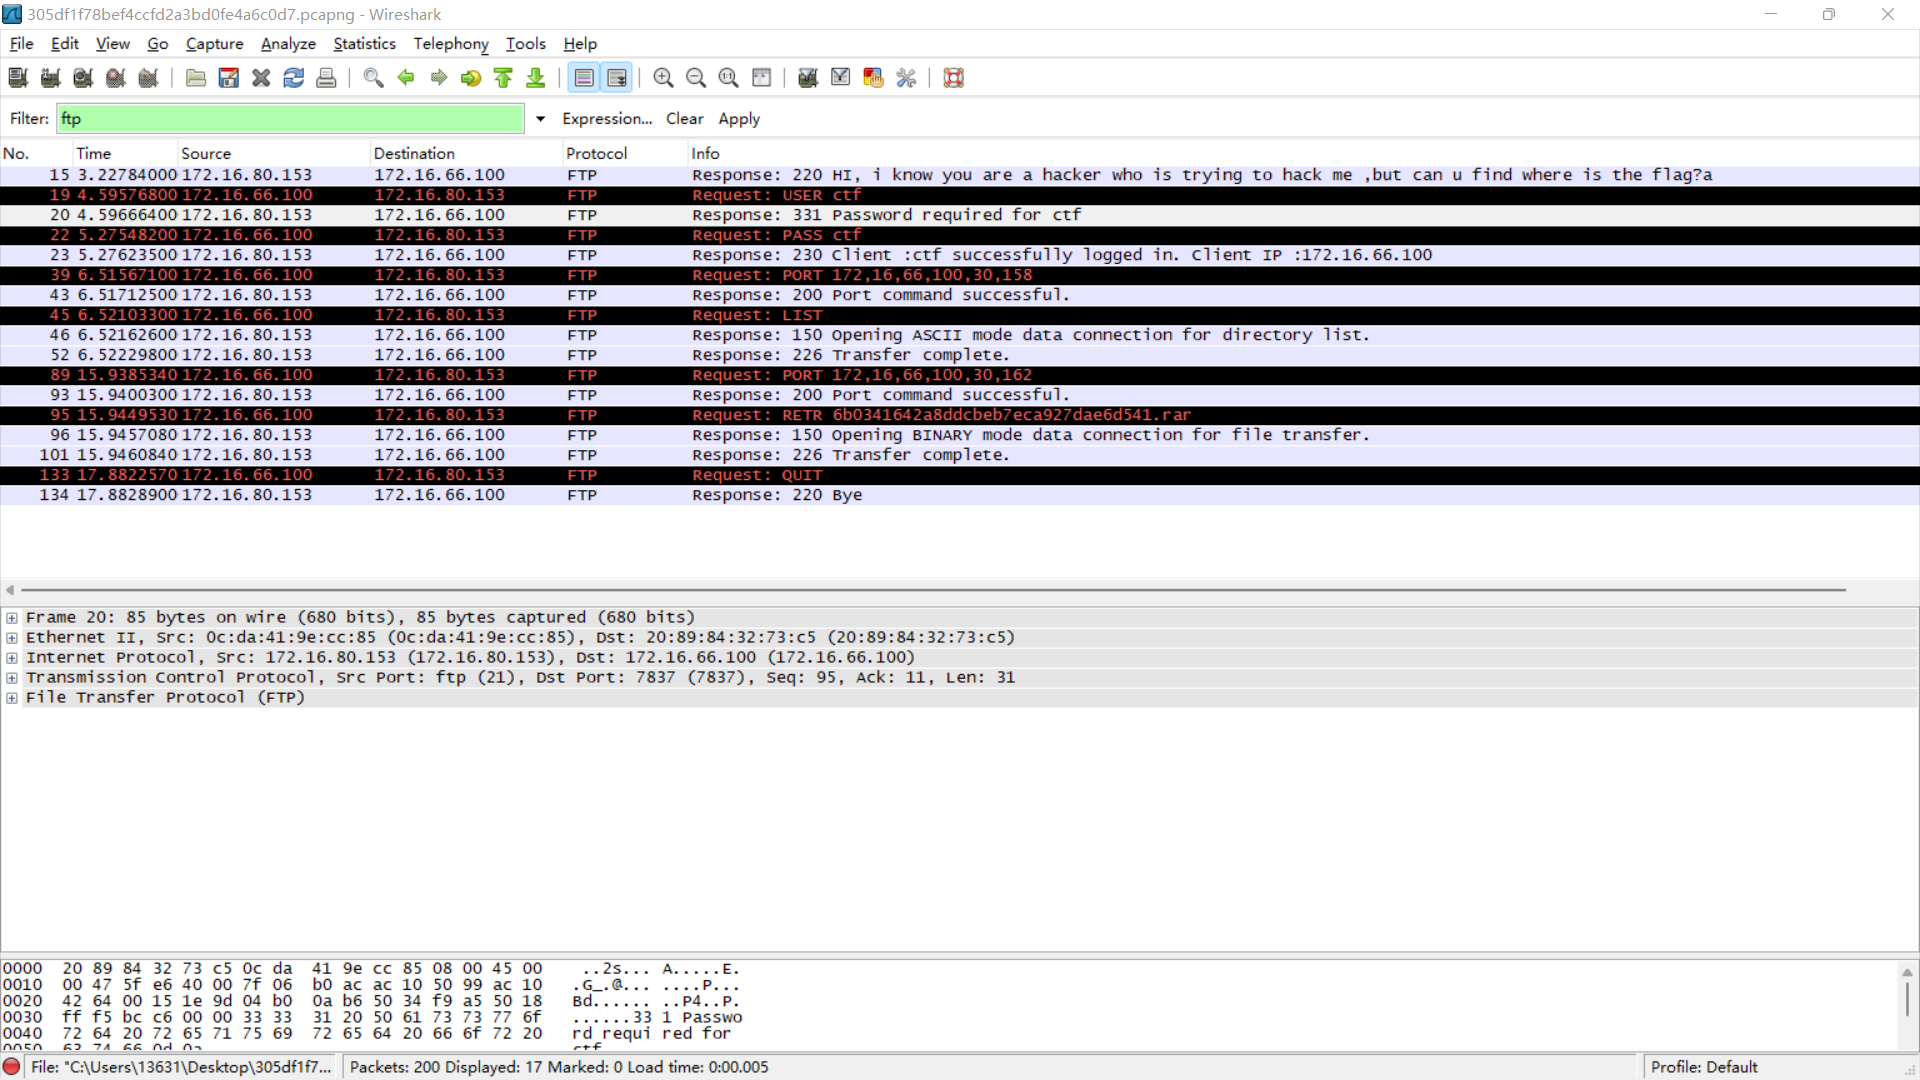
Task: Open preferences wrench icon
Action: (x=906, y=78)
